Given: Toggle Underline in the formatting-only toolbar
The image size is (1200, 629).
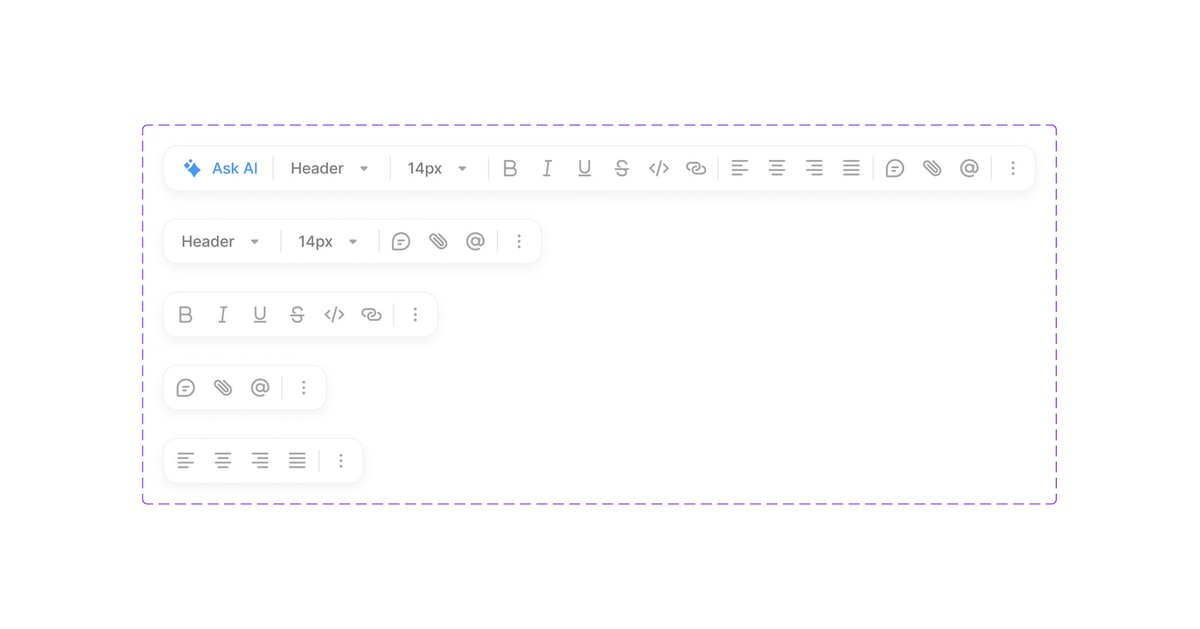Looking at the screenshot, I should click(260, 314).
